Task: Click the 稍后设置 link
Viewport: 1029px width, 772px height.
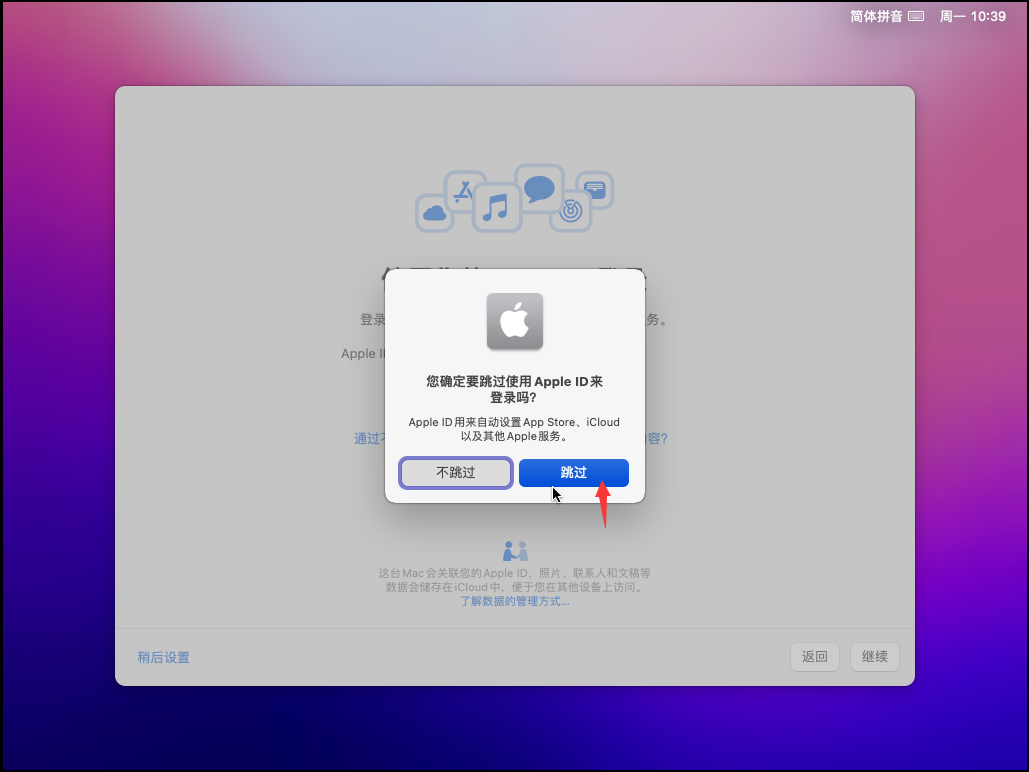Action: pos(163,657)
